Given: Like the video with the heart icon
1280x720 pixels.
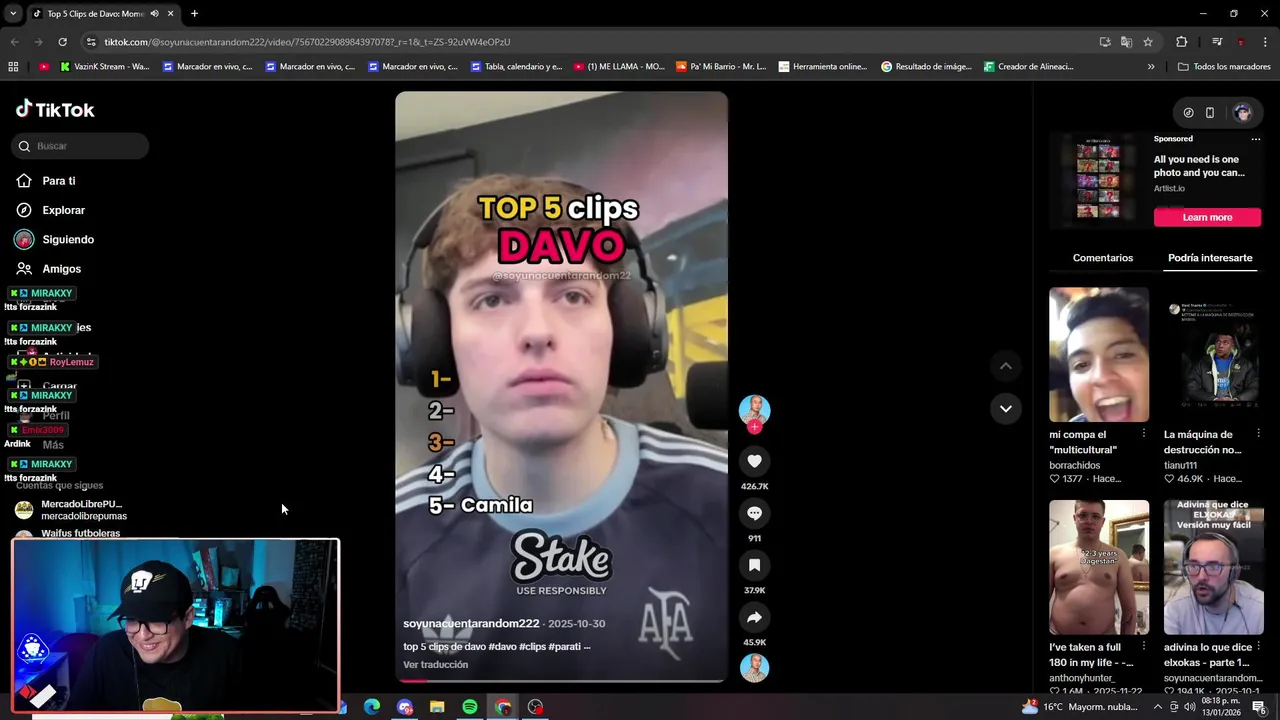Looking at the screenshot, I should coord(754,461).
